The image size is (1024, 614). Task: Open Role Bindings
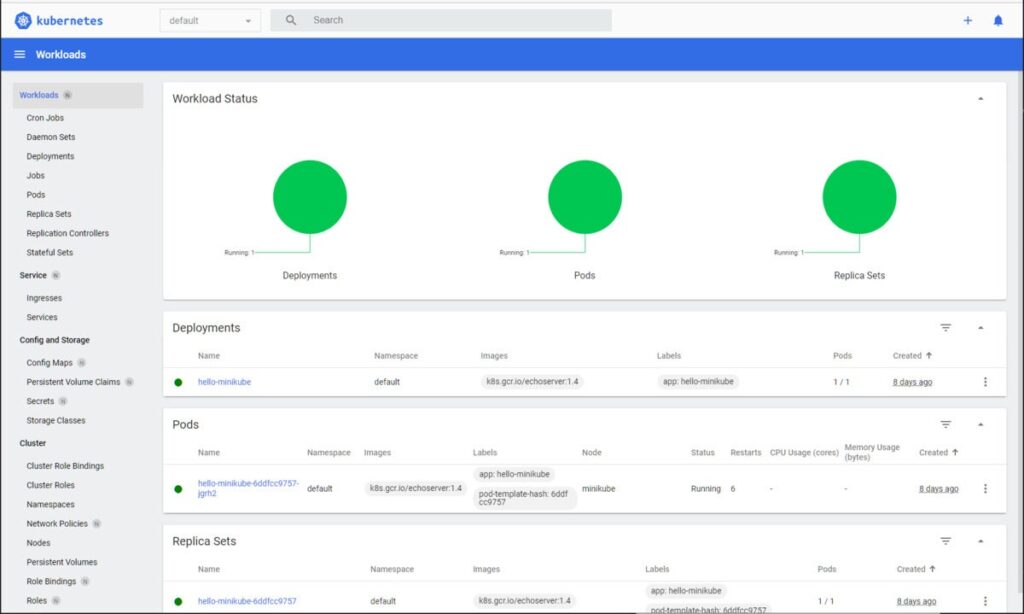51,581
